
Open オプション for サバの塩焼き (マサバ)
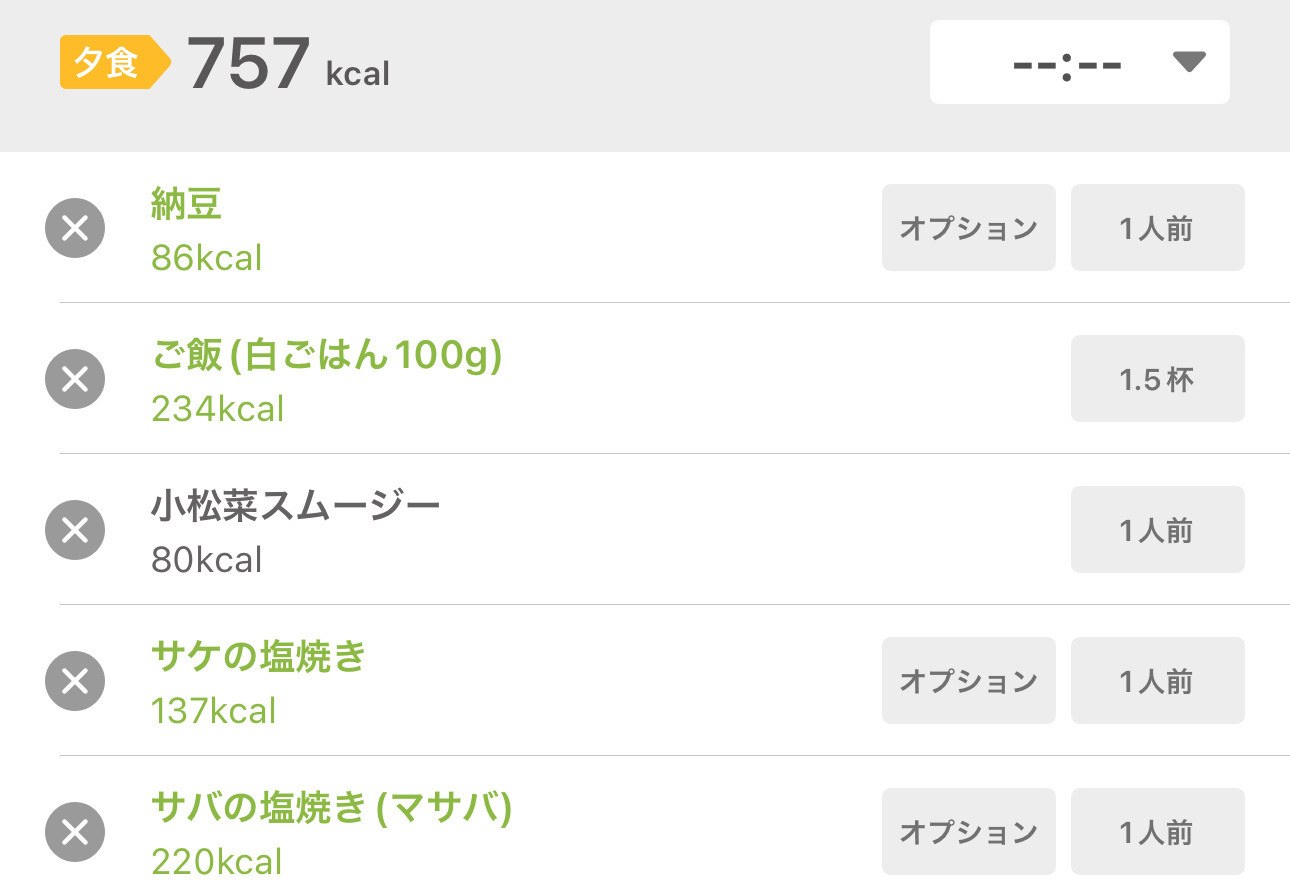point(968,832)
